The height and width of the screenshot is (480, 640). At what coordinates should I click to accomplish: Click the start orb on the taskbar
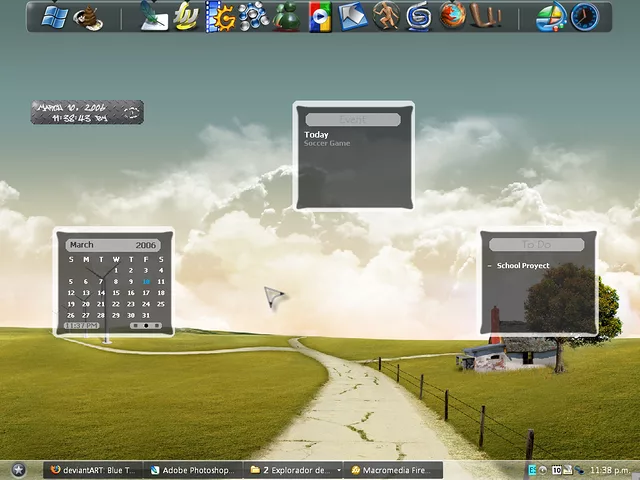point(18,469)
